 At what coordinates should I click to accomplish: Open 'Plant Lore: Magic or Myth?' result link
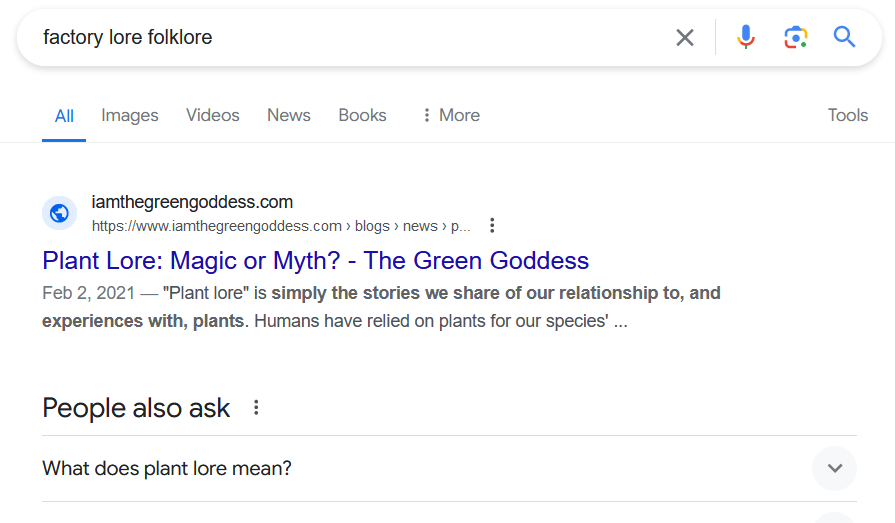coord(316,261)
